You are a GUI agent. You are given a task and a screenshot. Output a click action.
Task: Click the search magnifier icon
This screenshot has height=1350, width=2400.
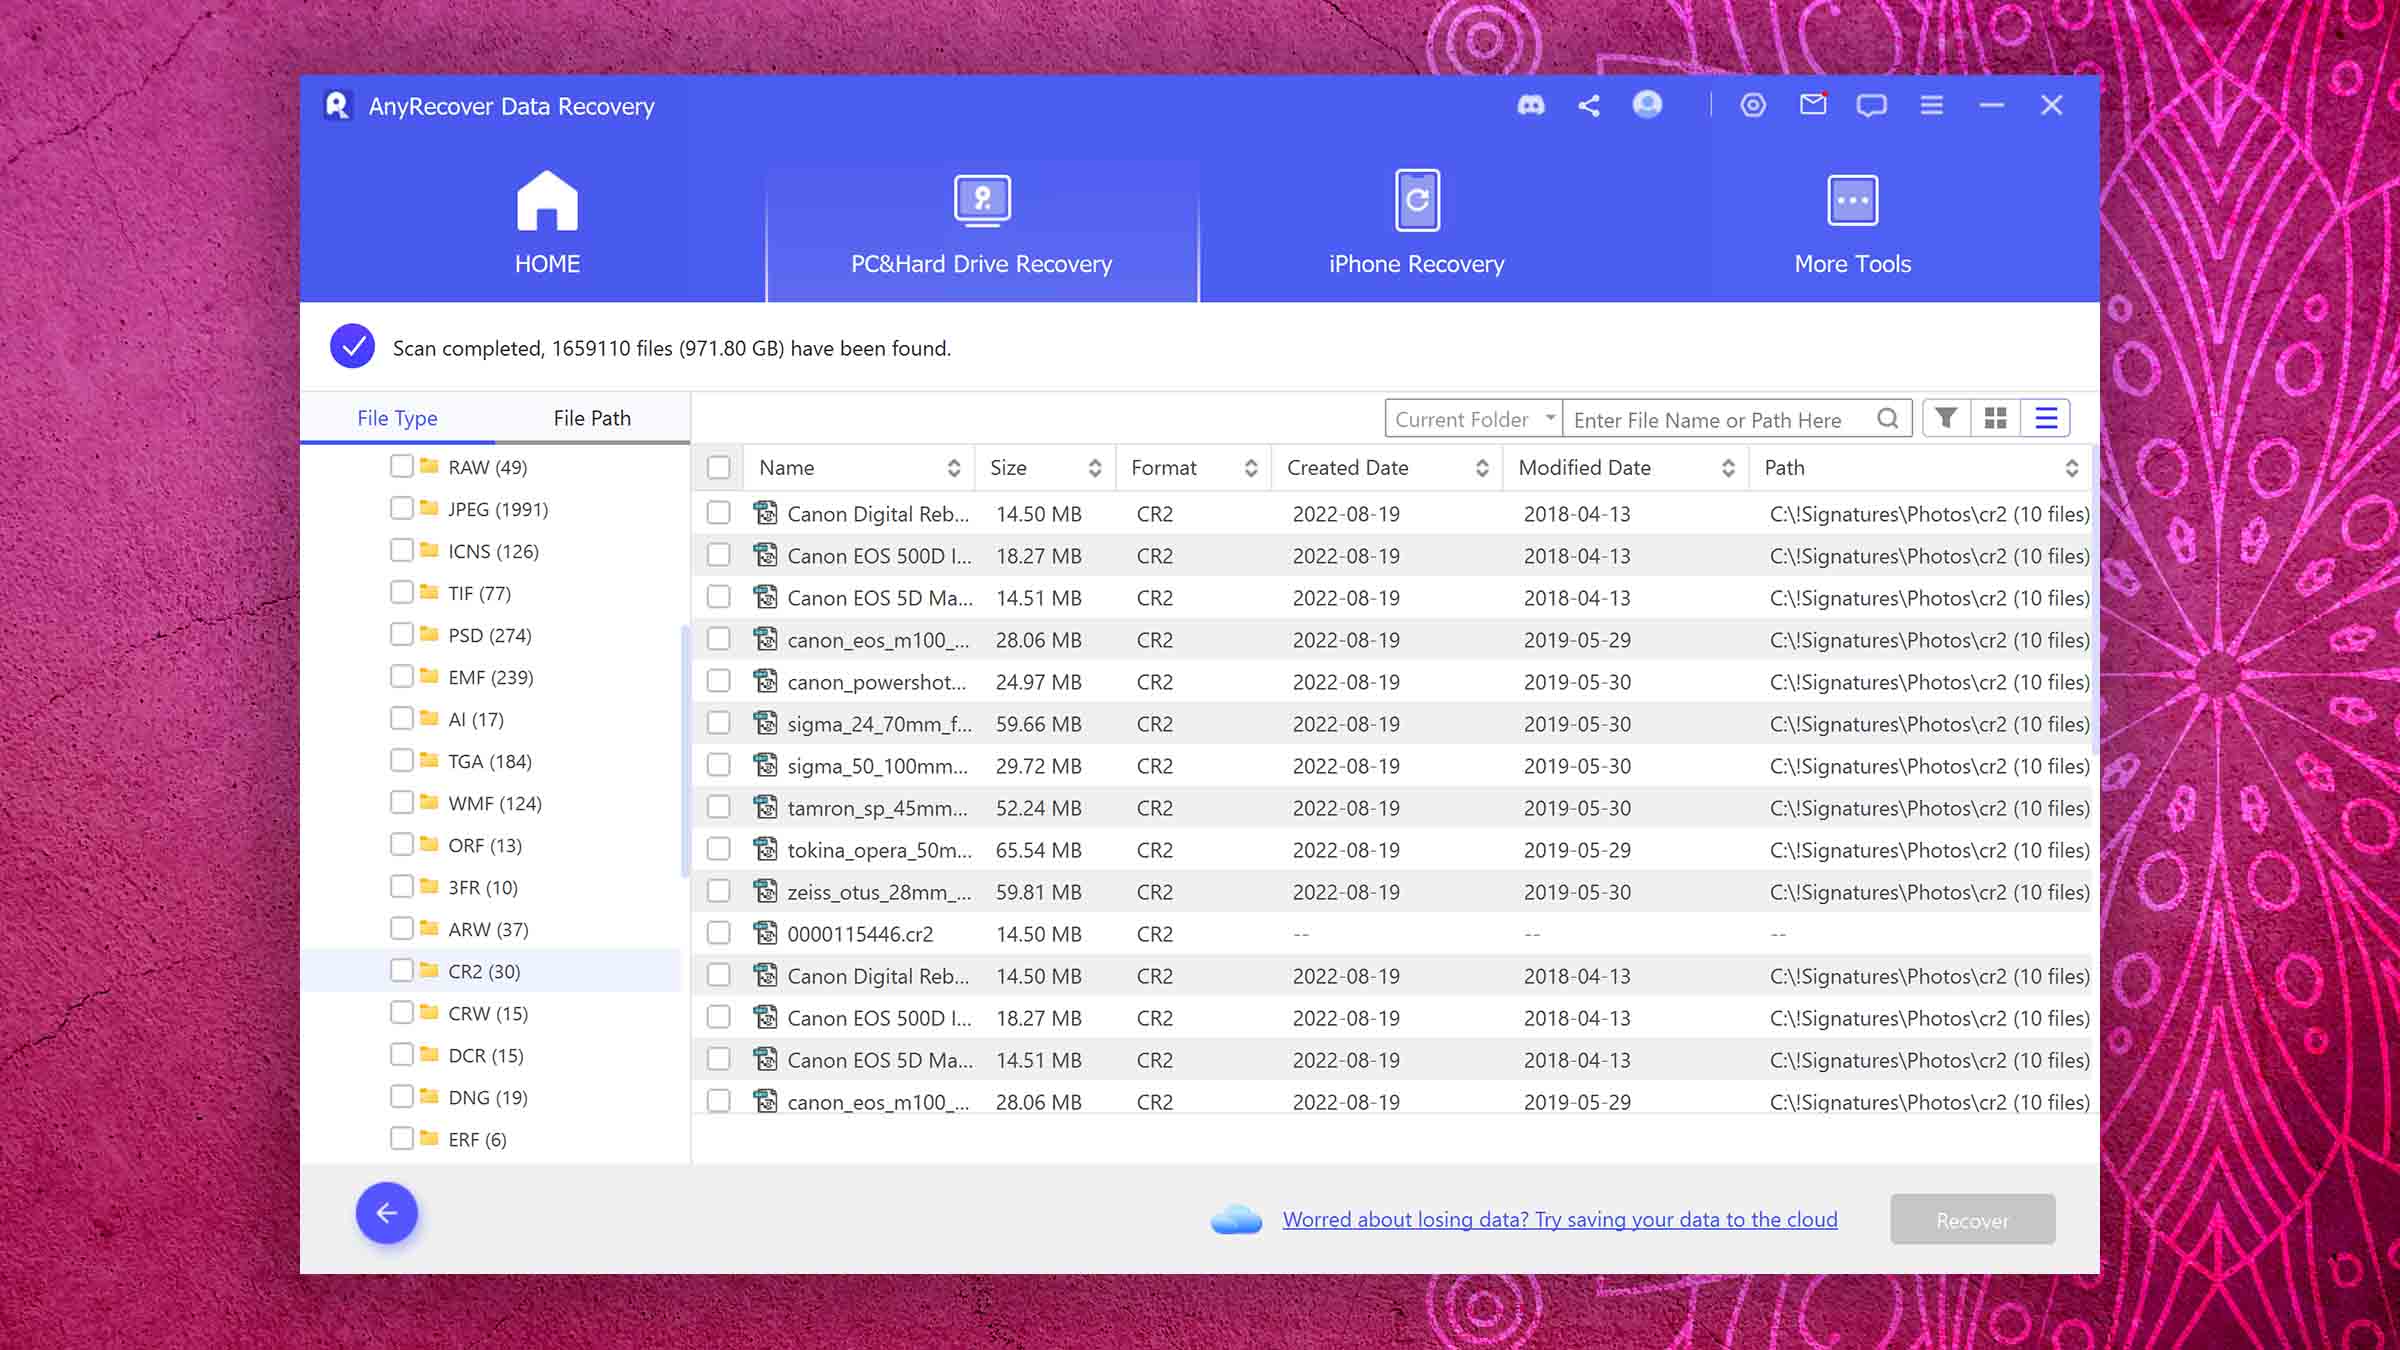click(x=1887, y=418)
